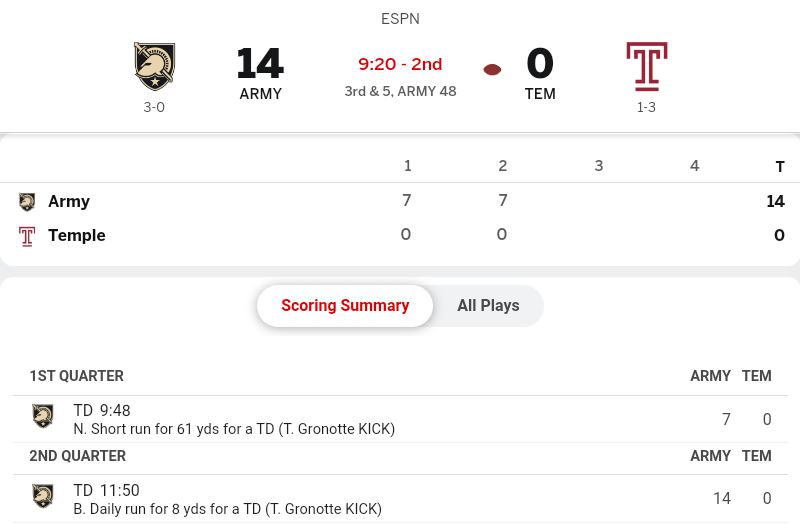This screenshot has height=524, width=800.
Task: Click the 3rd & 5, ARMY 48 down text
Action: point(400,90)
